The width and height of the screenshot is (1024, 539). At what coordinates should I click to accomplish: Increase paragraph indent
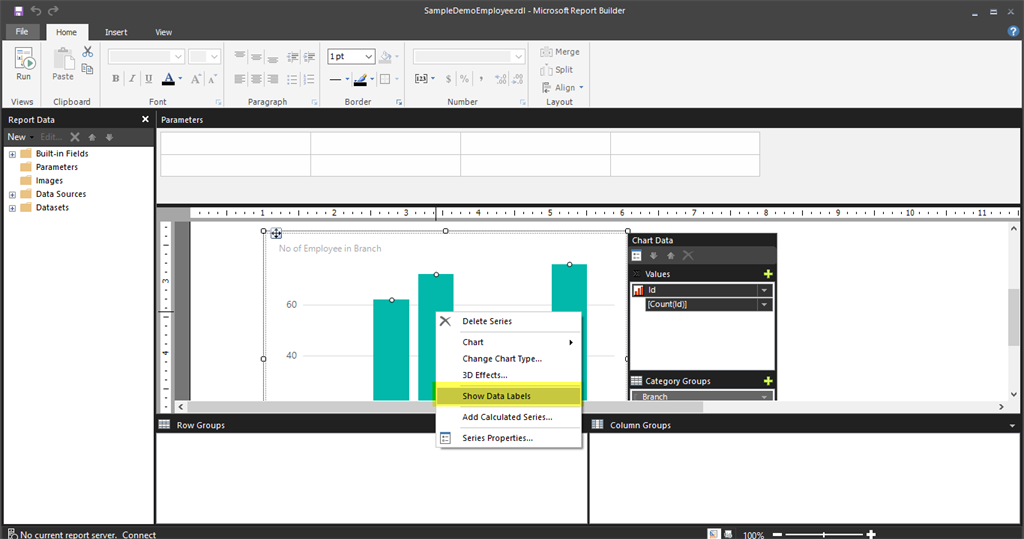[309, 57]
